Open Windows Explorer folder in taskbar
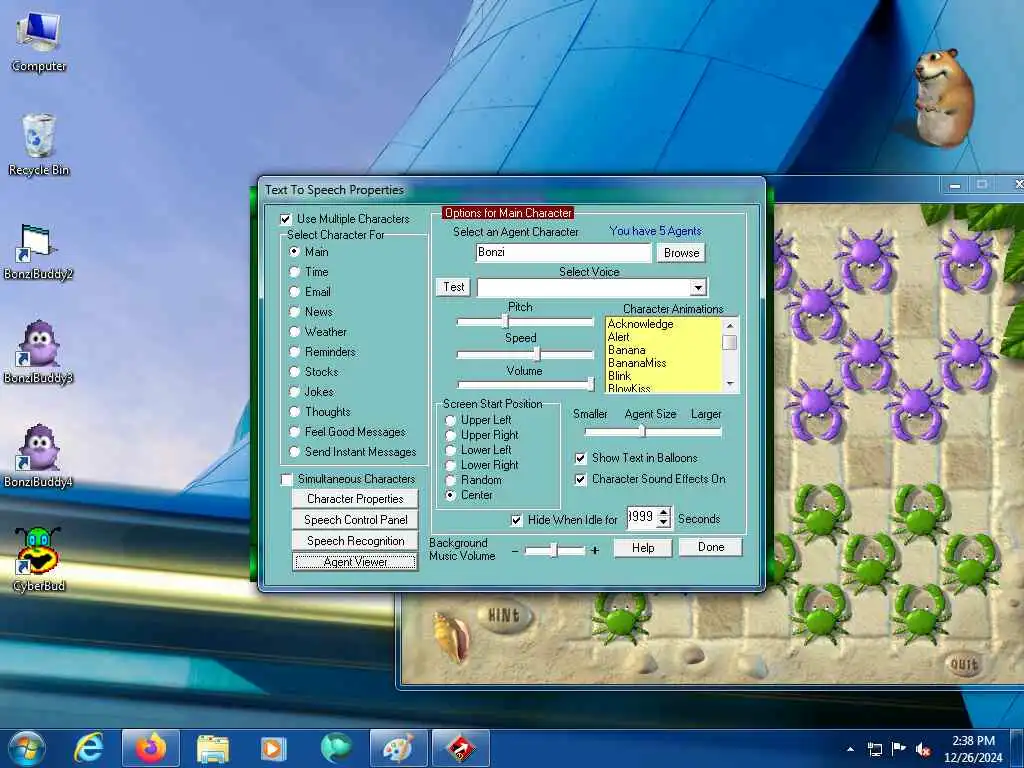Screen dimensions: 1024x768 [x=212, y=748]
